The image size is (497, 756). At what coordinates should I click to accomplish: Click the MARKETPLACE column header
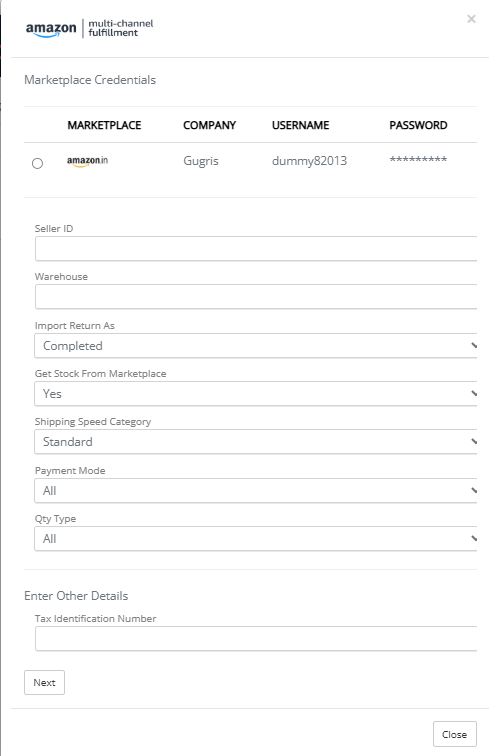104,125
